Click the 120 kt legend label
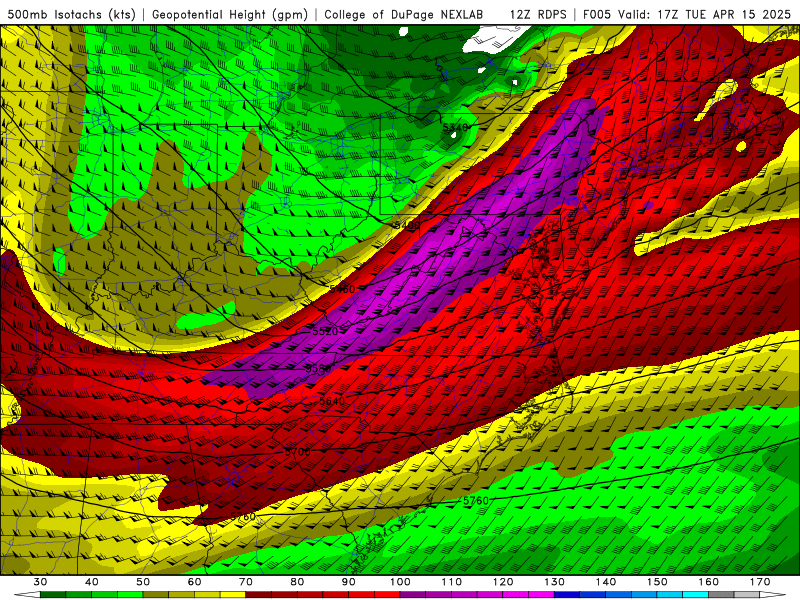 pyautogui.click(x=503, y=582)
